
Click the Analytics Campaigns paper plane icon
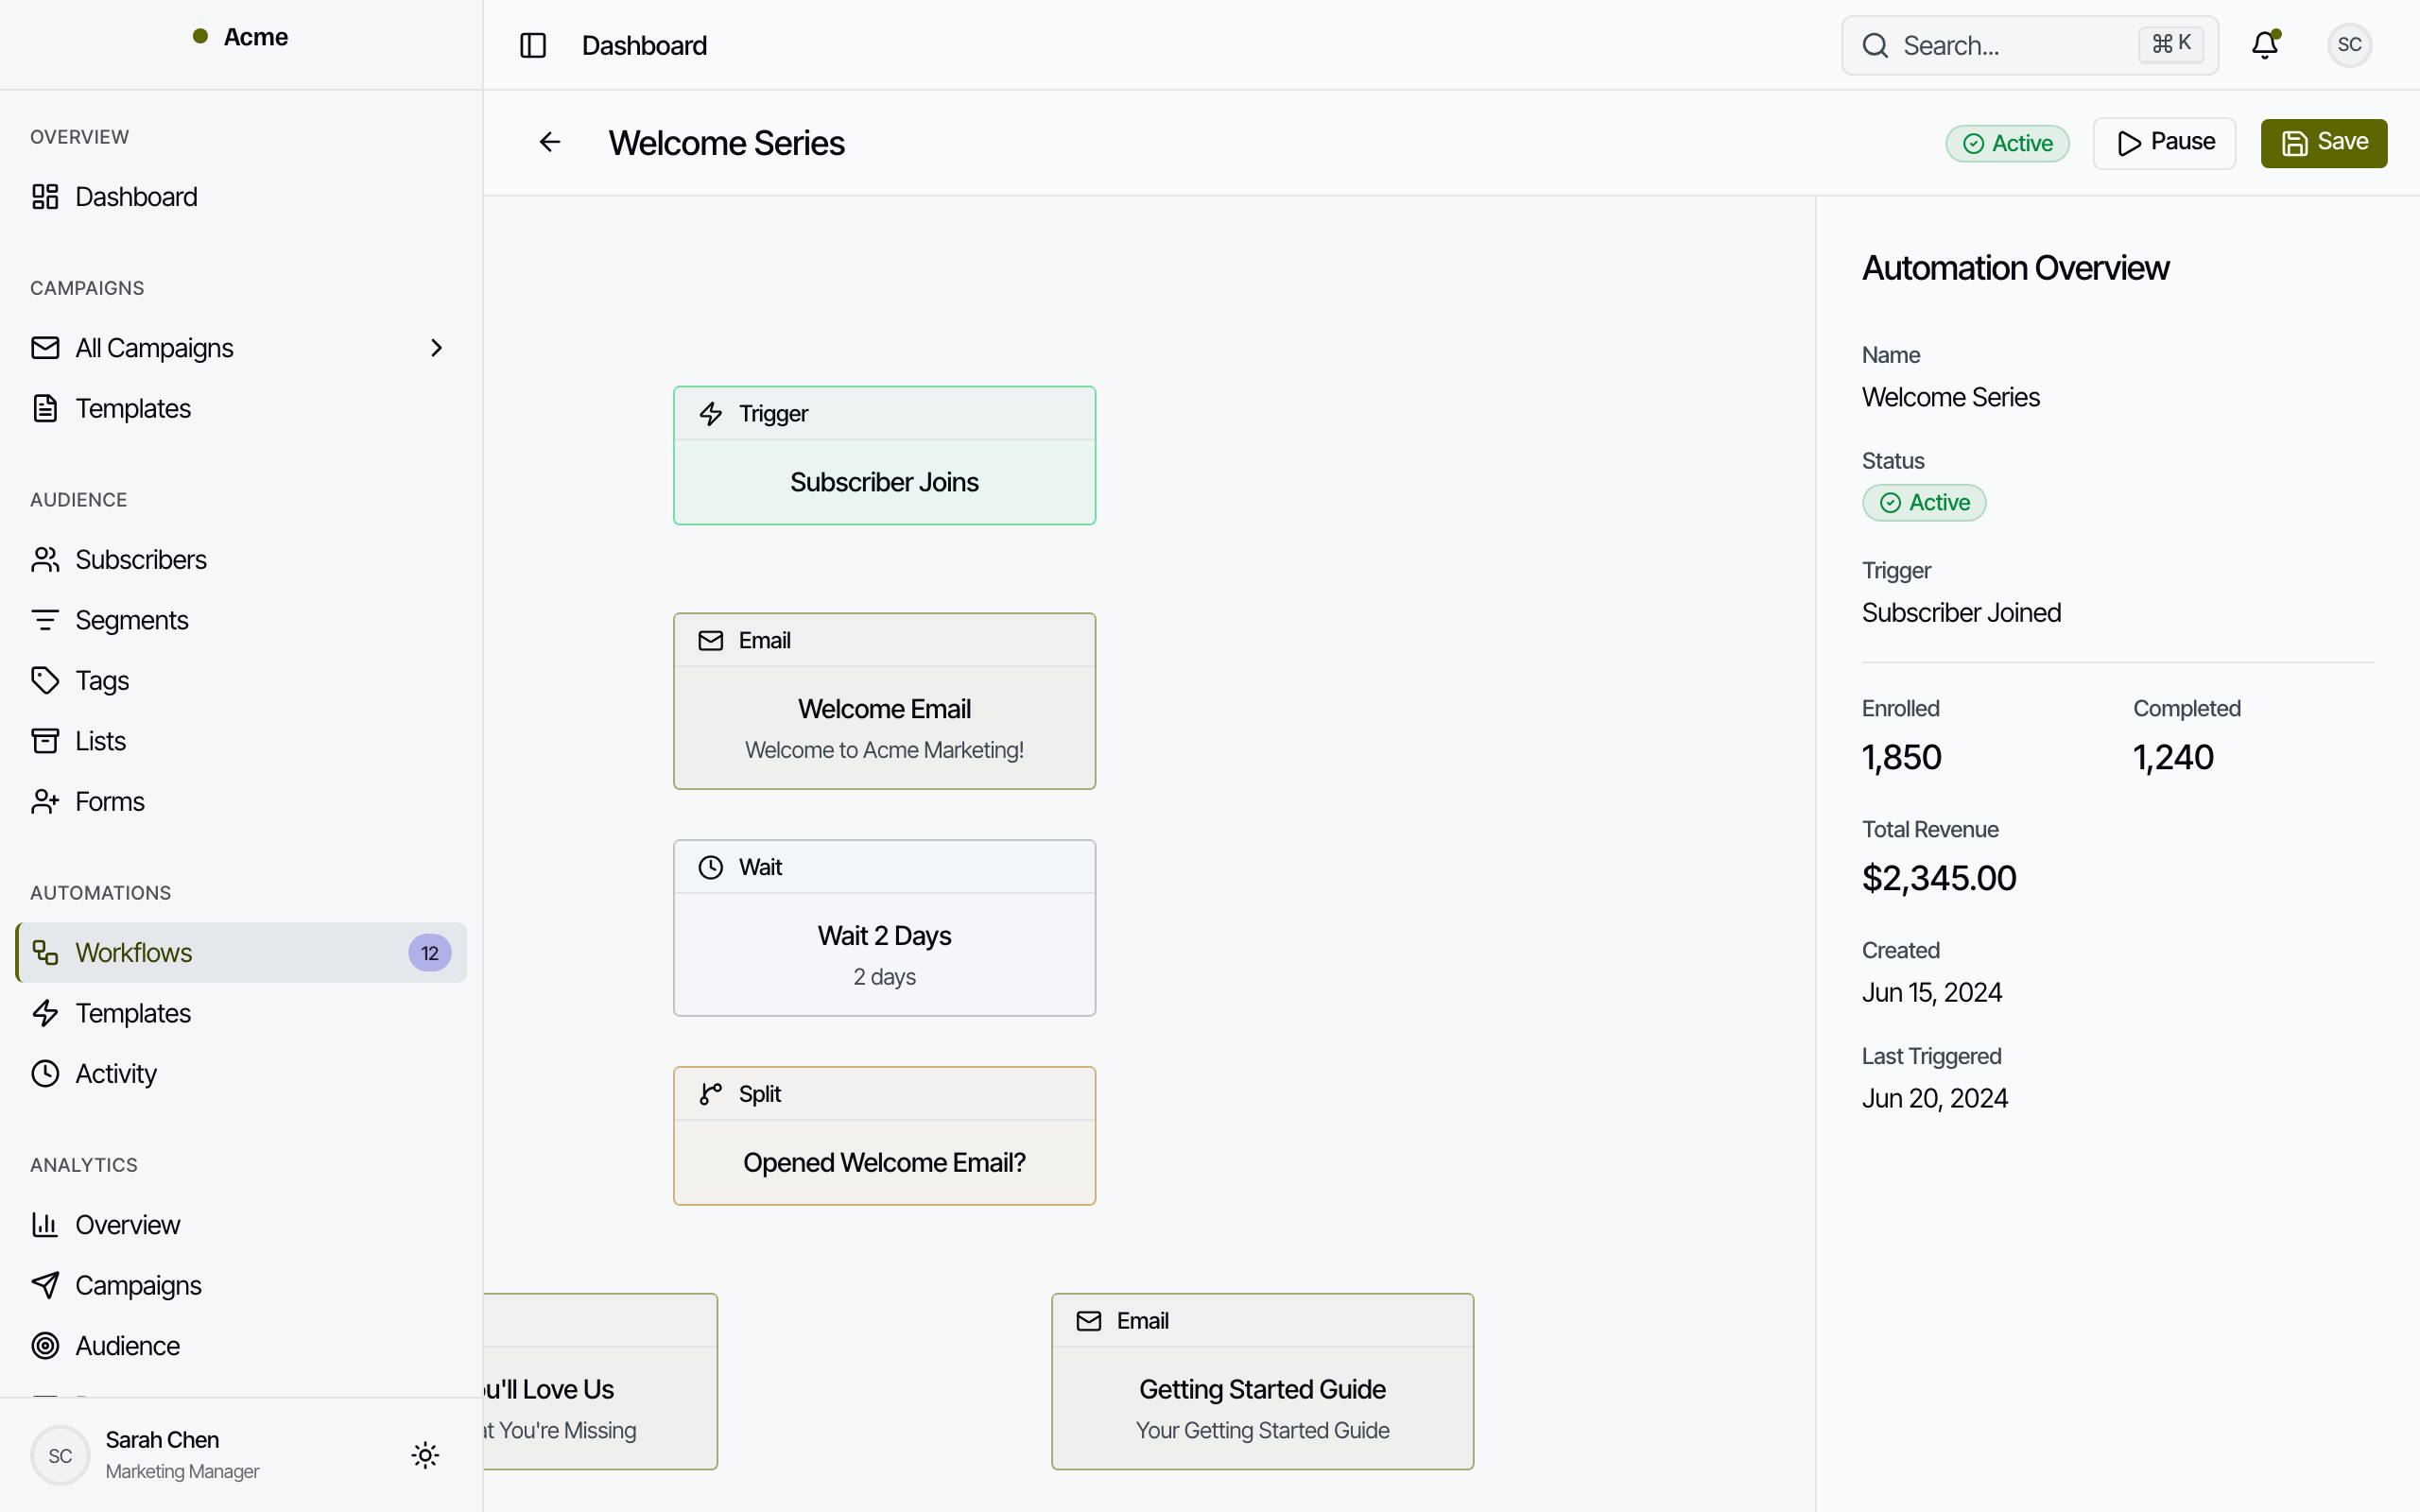(45, 1285)
